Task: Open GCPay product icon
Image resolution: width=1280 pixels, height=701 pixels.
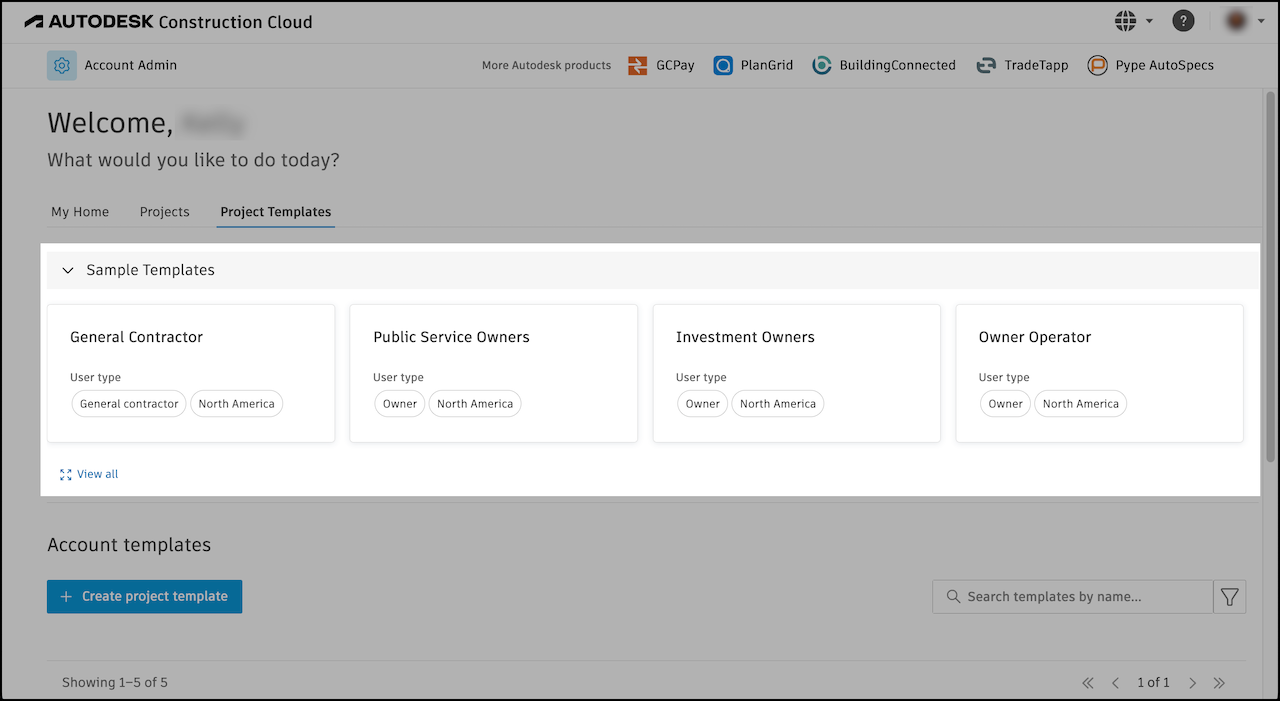Action: (x=638, y=66)
